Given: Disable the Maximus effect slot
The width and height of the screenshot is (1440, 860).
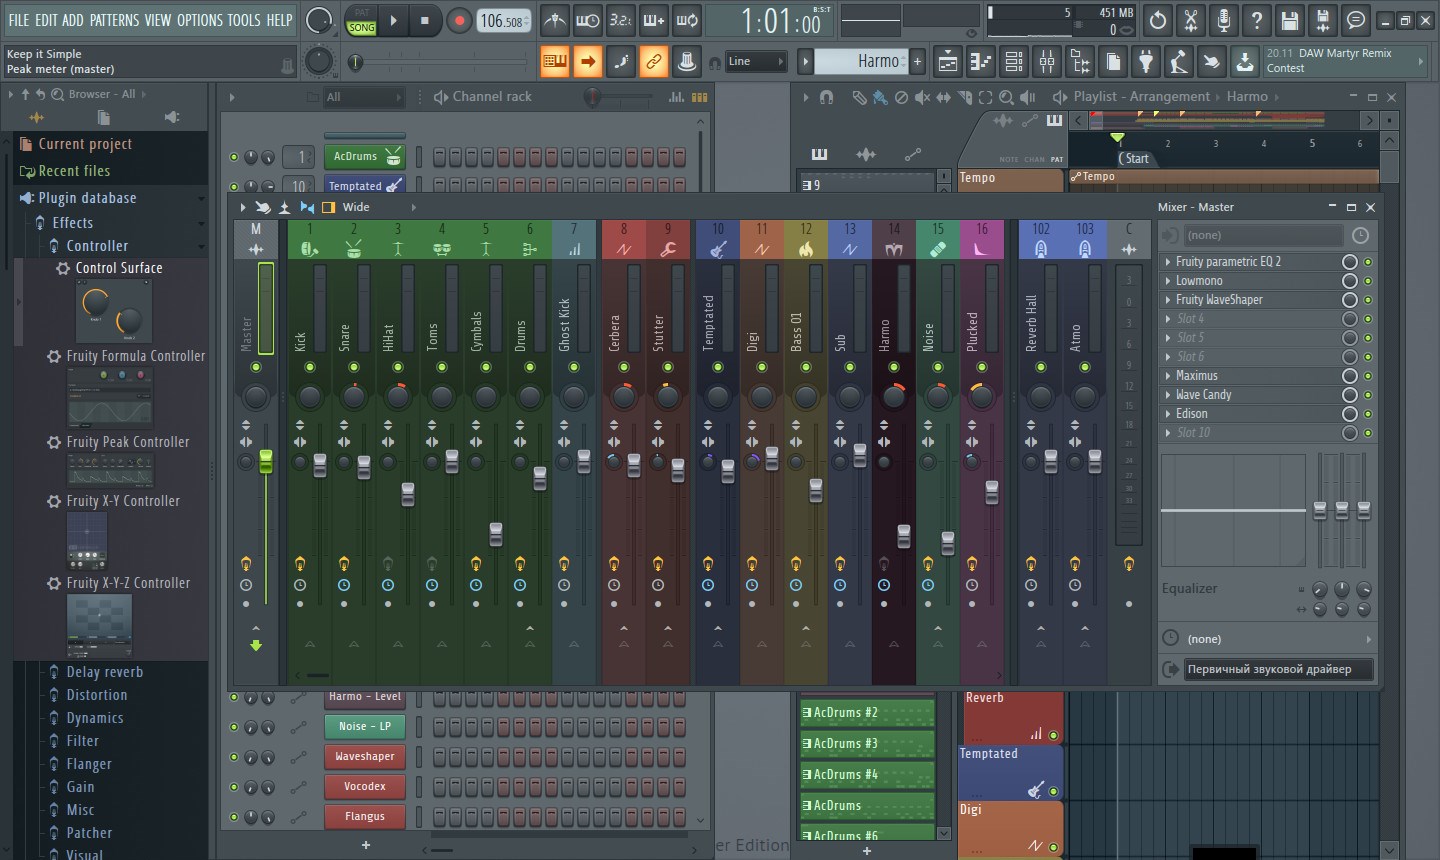Looking at the screenshot, I should 1368,376.
